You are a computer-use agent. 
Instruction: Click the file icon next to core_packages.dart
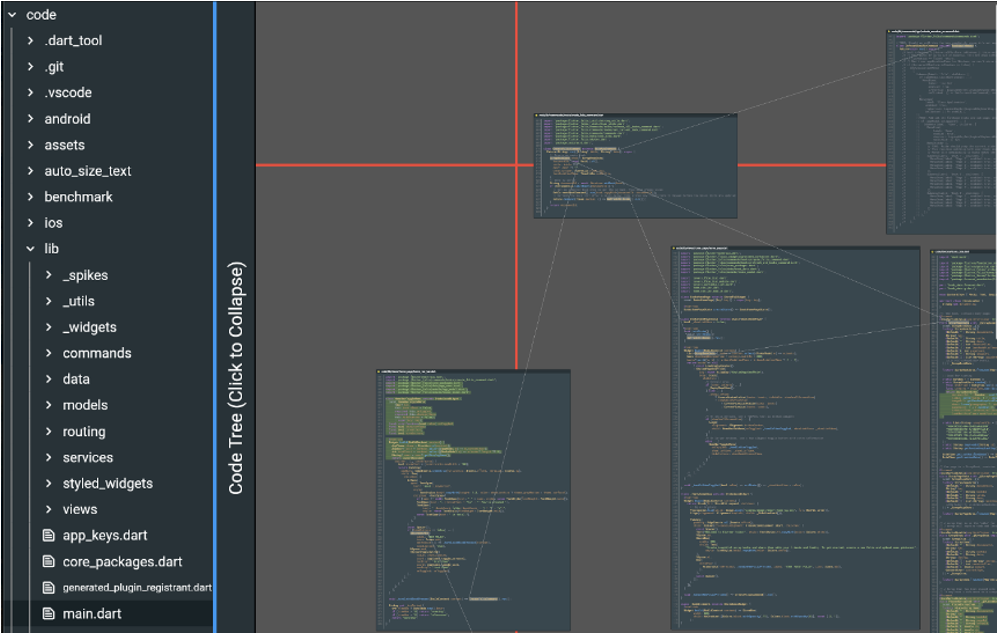pos(48,562)
